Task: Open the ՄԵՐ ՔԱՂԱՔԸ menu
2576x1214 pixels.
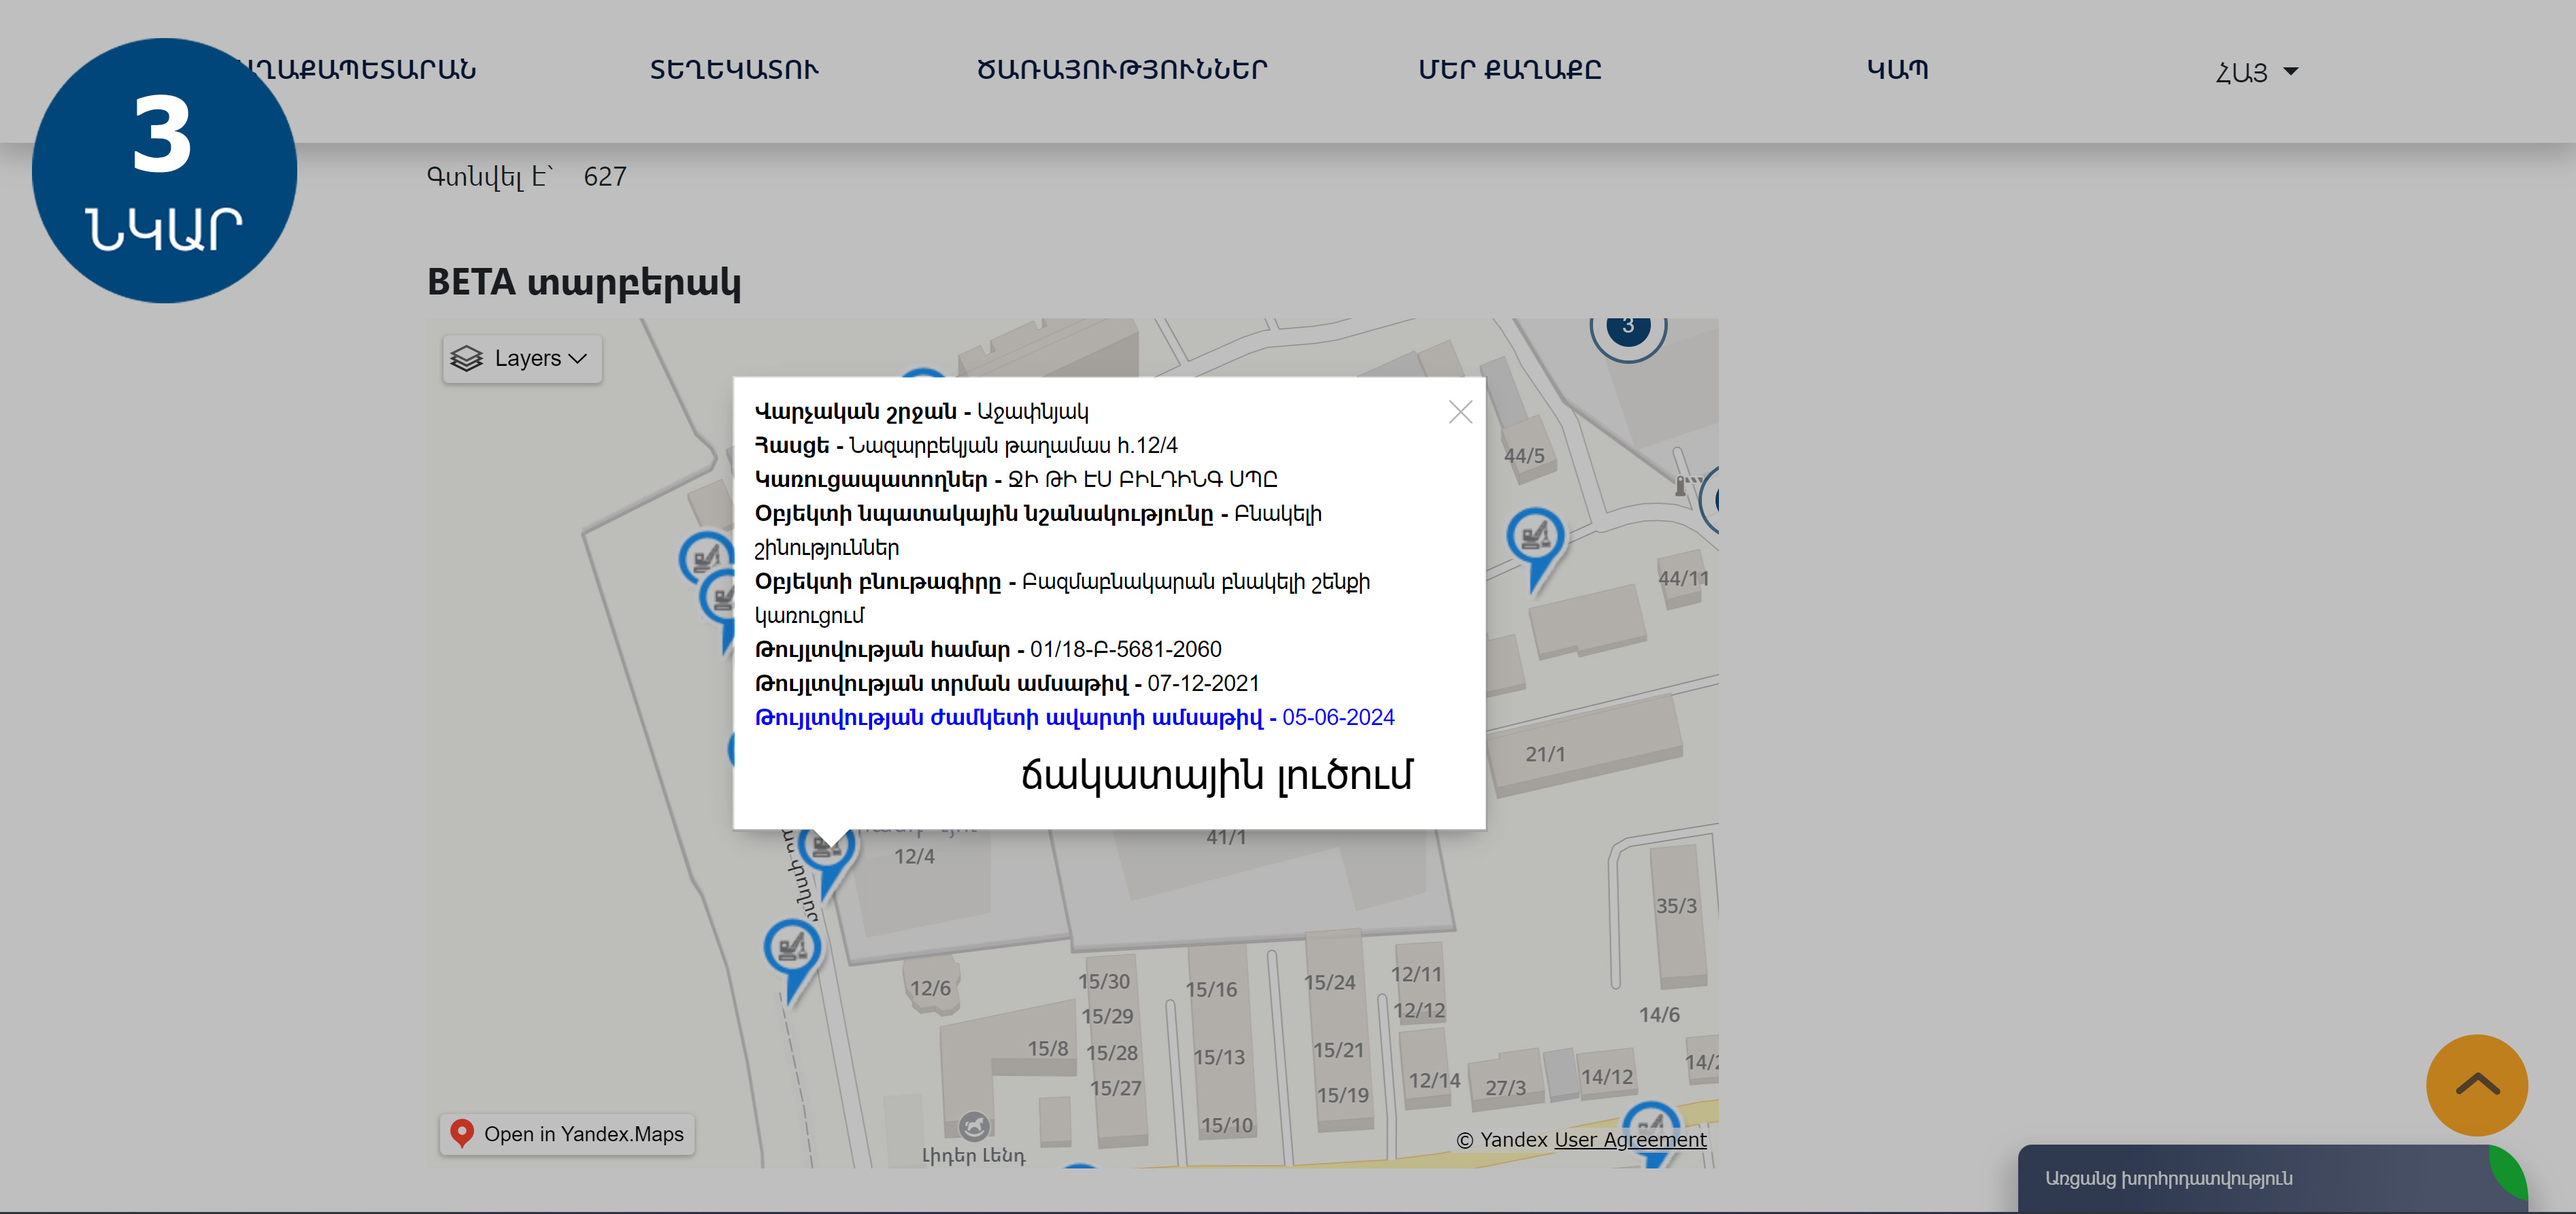Action: point(1510,70)
